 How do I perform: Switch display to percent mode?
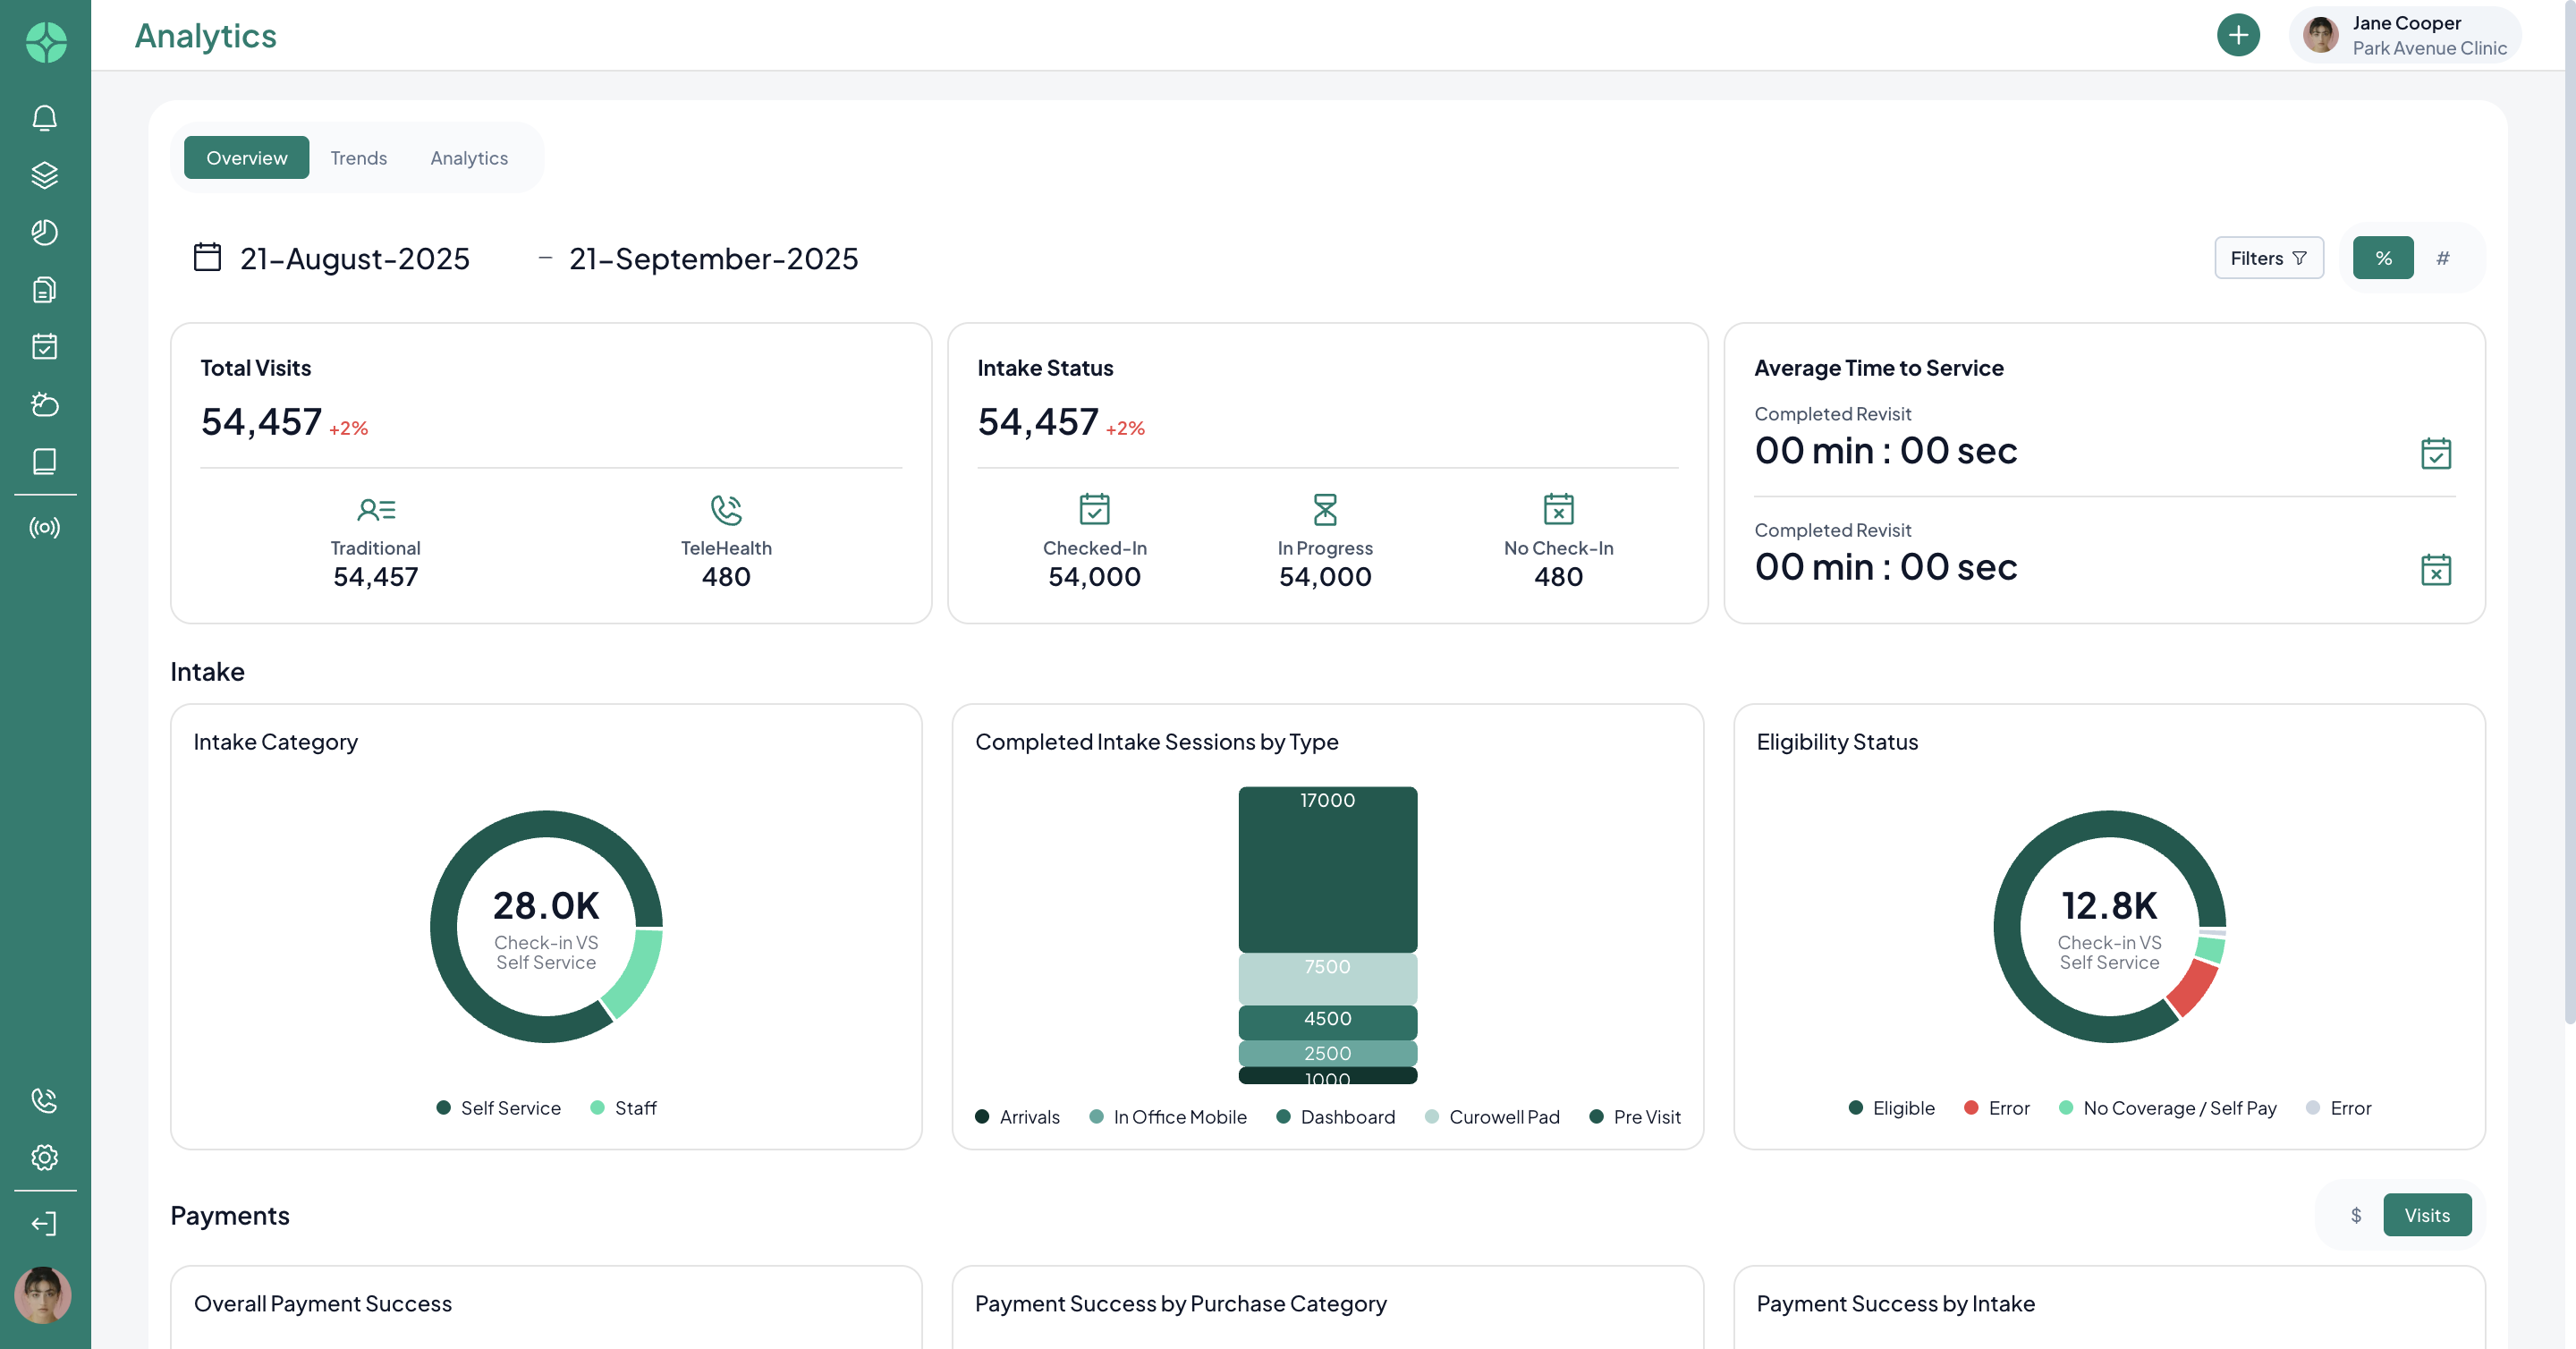[x=2383, y=258]
